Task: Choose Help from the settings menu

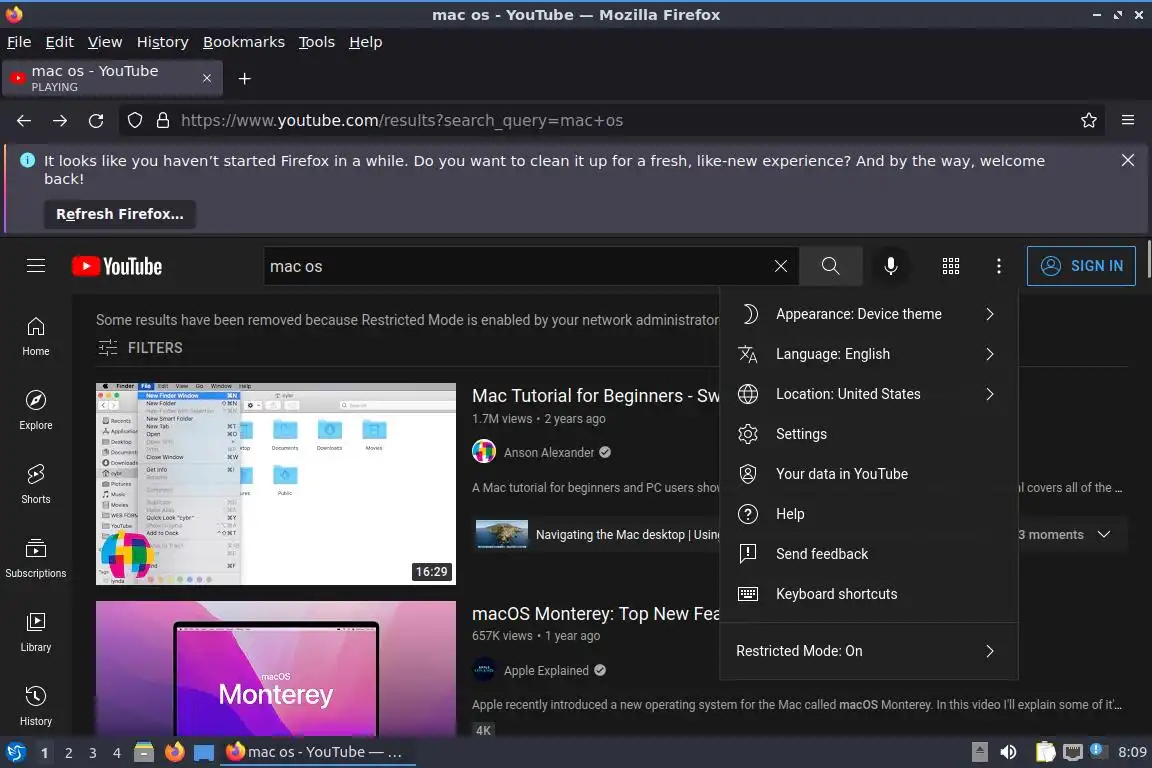Action: click(868, 514)
